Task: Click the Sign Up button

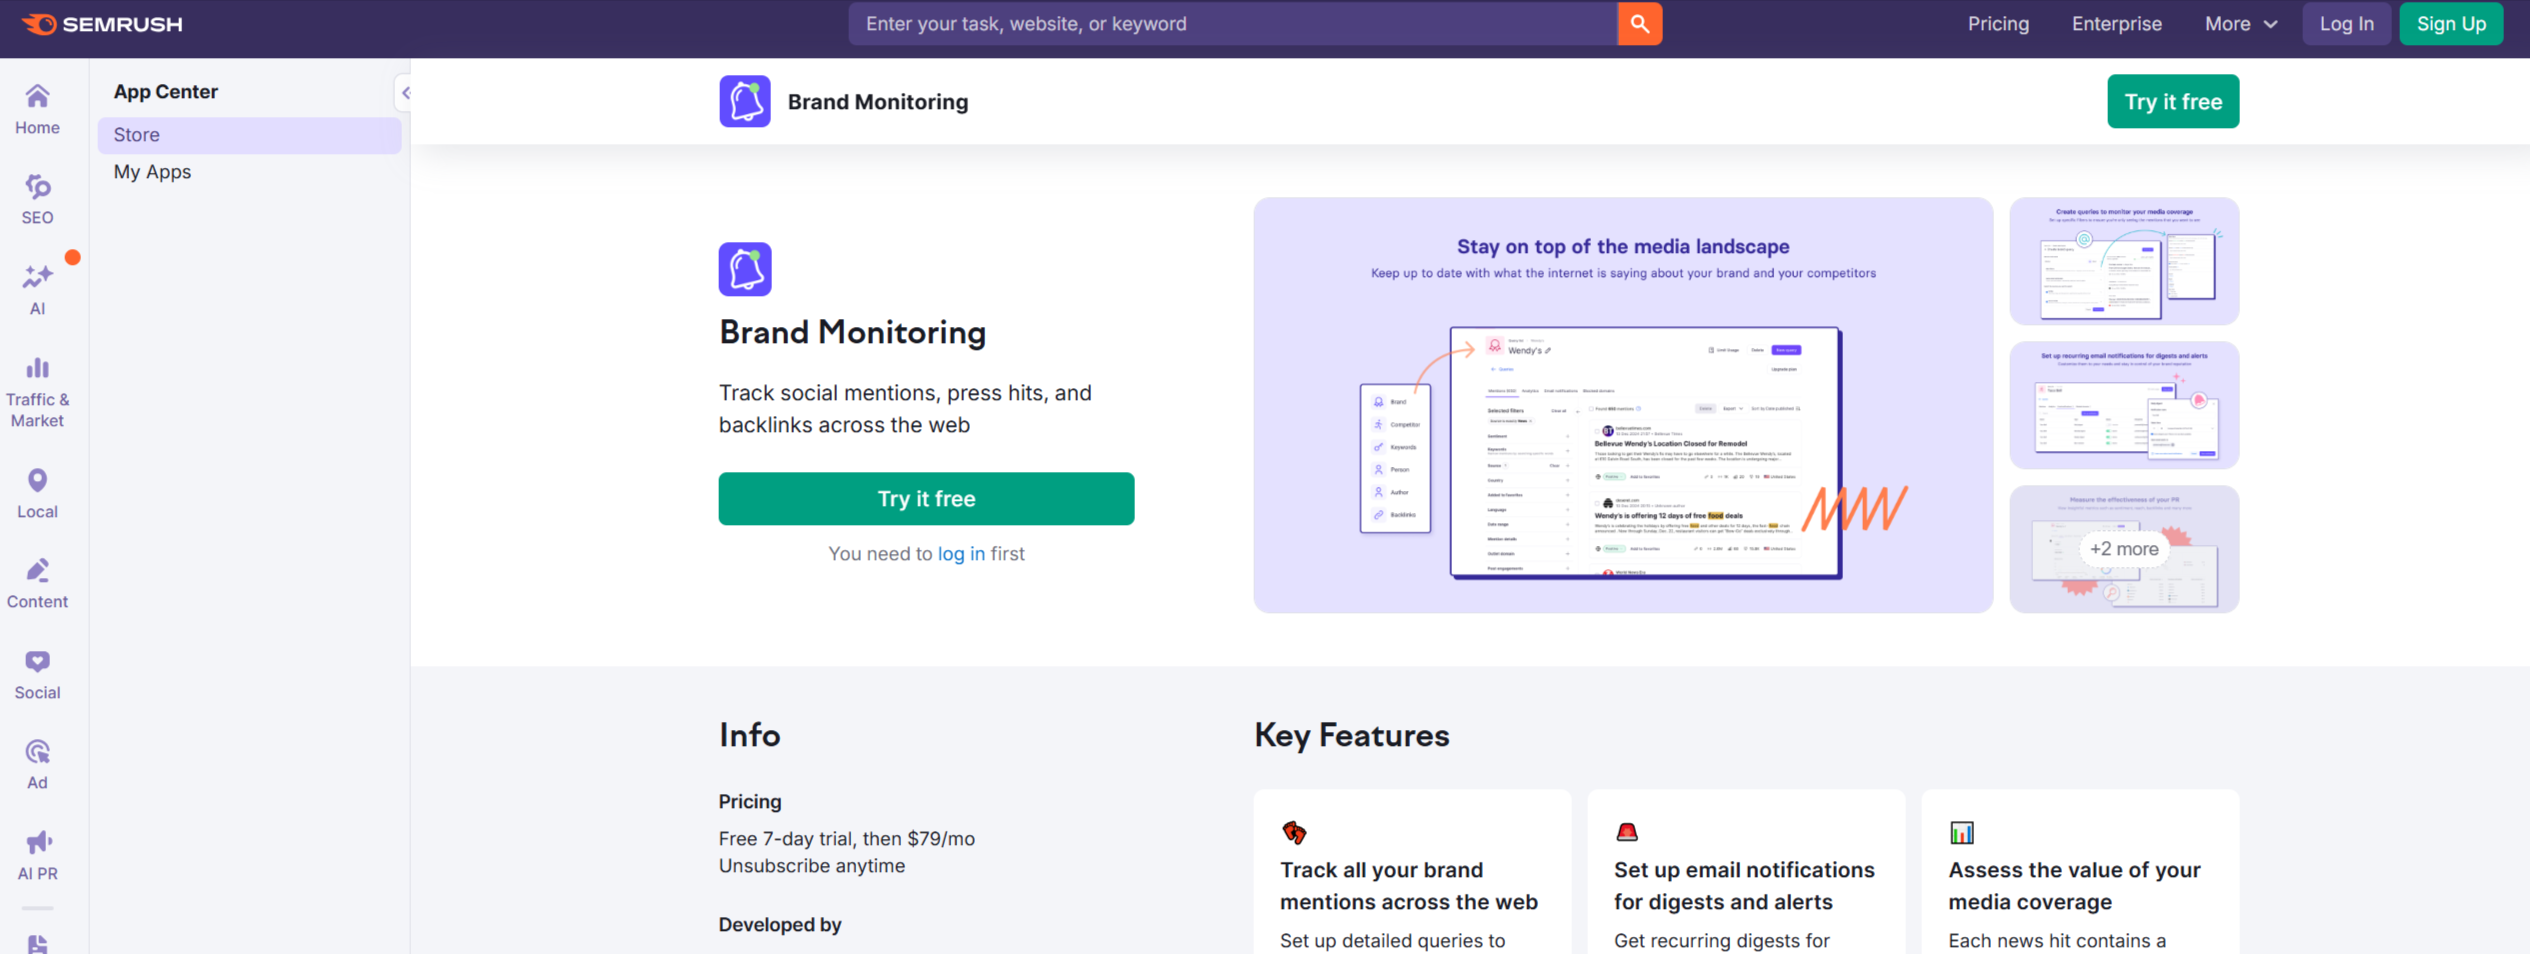Action: 2451,24
